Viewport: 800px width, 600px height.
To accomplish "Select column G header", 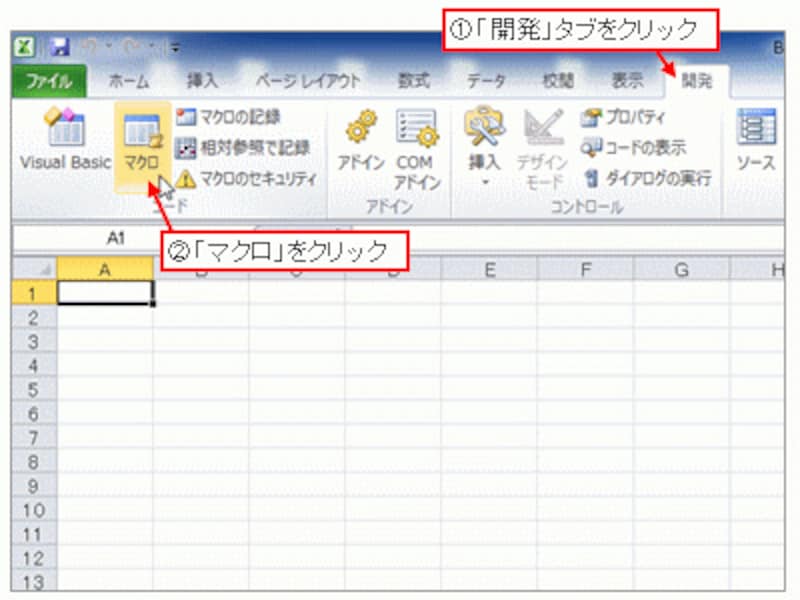I will (x=681, y=269).
